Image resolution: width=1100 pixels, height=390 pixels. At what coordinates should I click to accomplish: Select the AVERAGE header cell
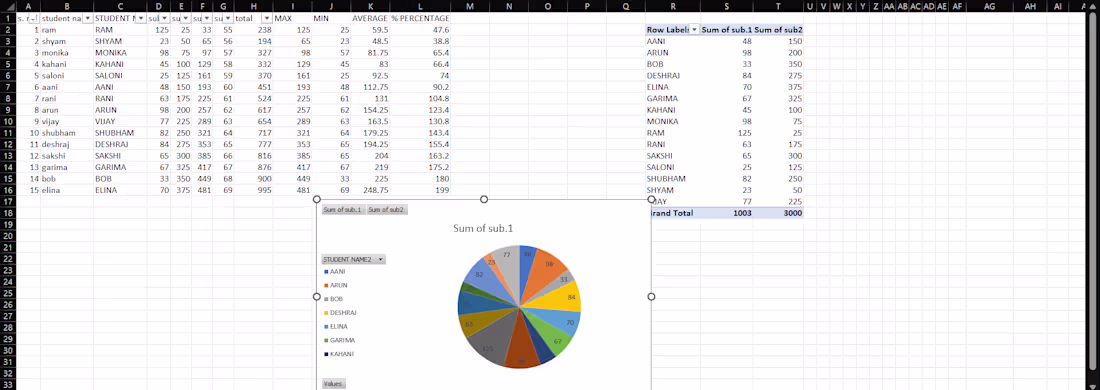[371, 18]
